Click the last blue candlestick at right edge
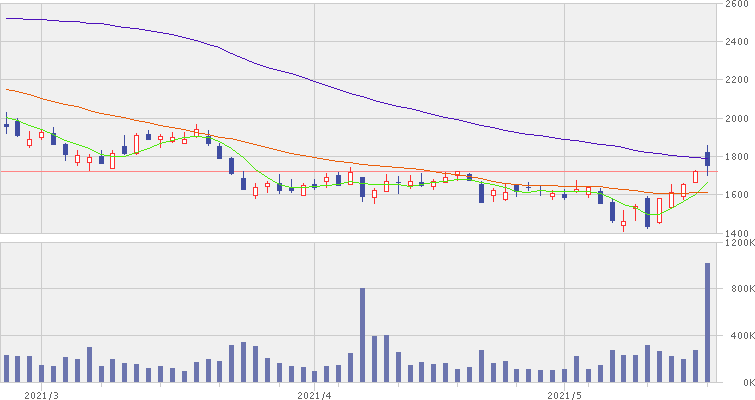The width and height of the screenshot is (755, 400). pyautogui.click(x=707, y=158)
